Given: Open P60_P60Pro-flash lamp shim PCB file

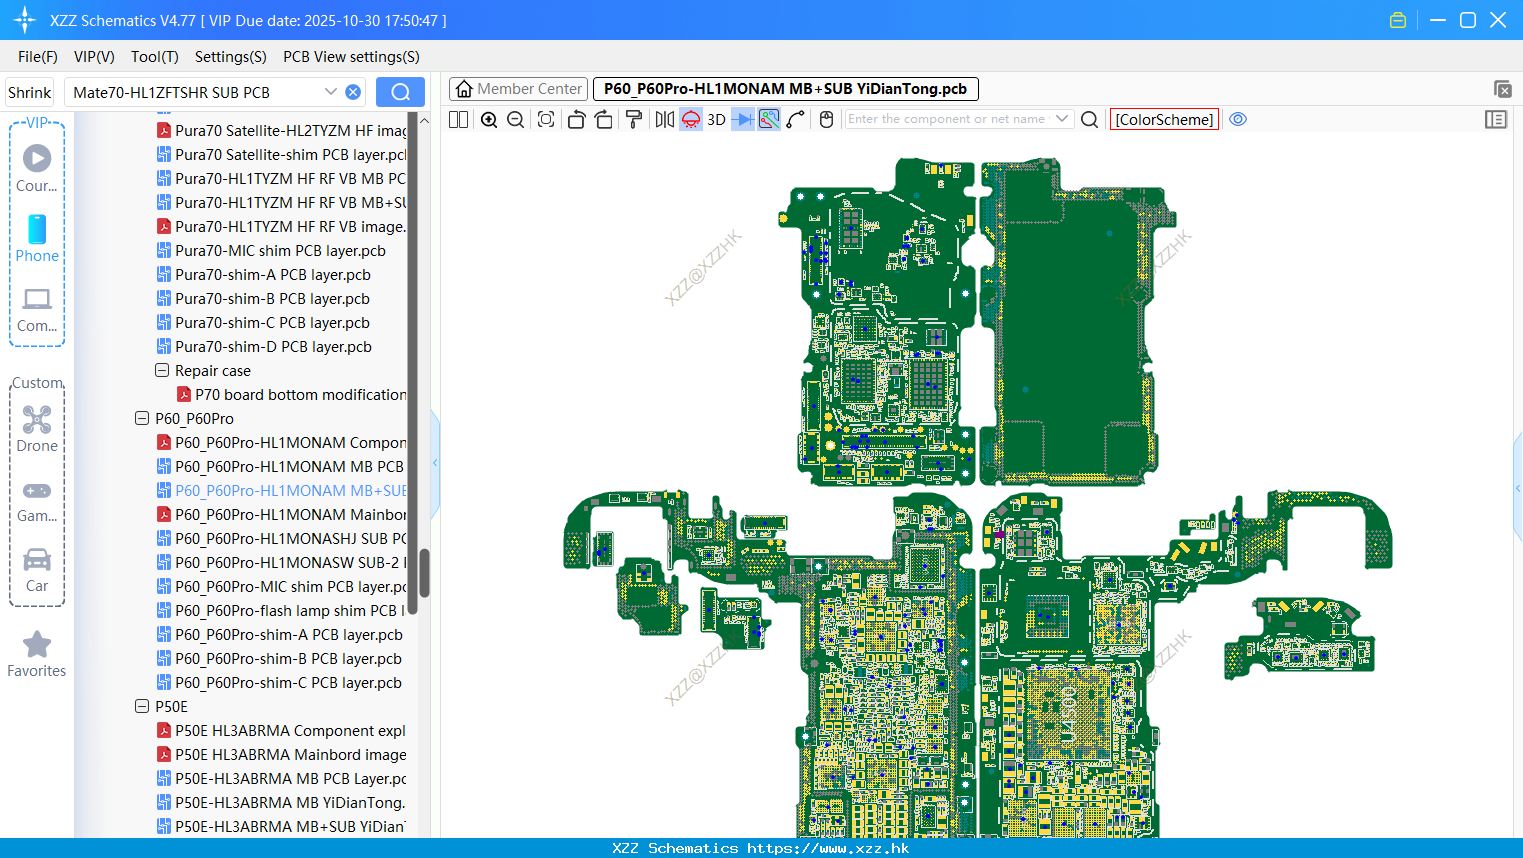Looking at the screenshot, I should pyautogui.click(x=281, y=610).
